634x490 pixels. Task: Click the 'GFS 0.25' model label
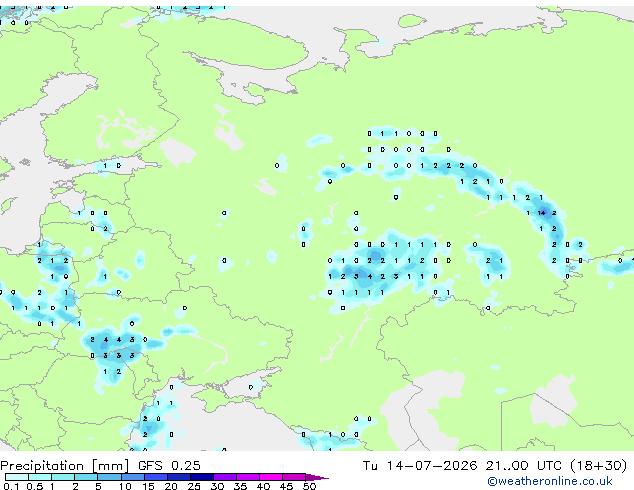point(169,466)
